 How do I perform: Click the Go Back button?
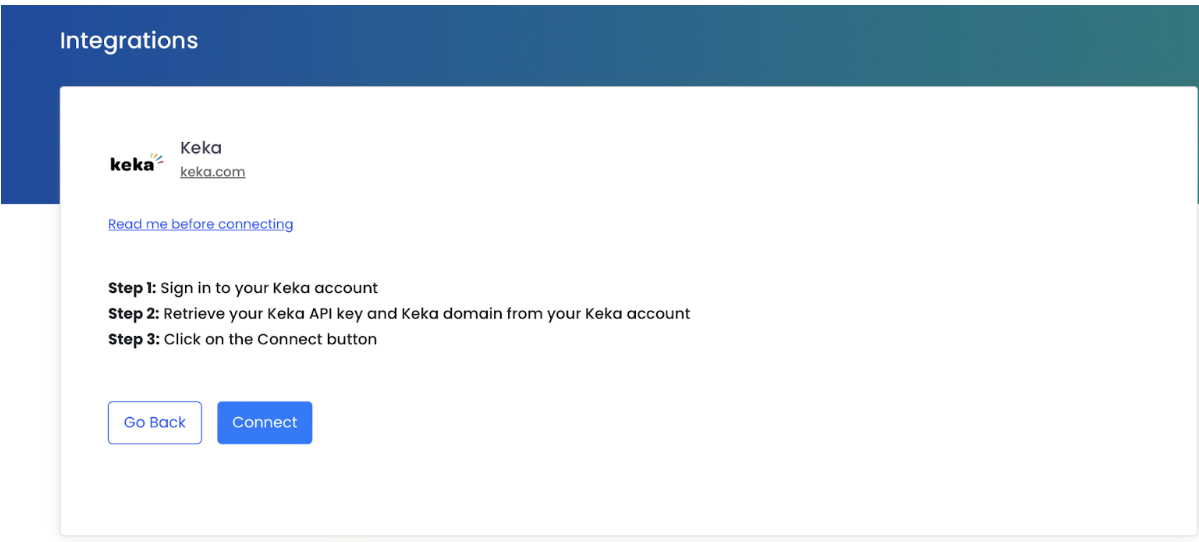click(x=154, y=422)
